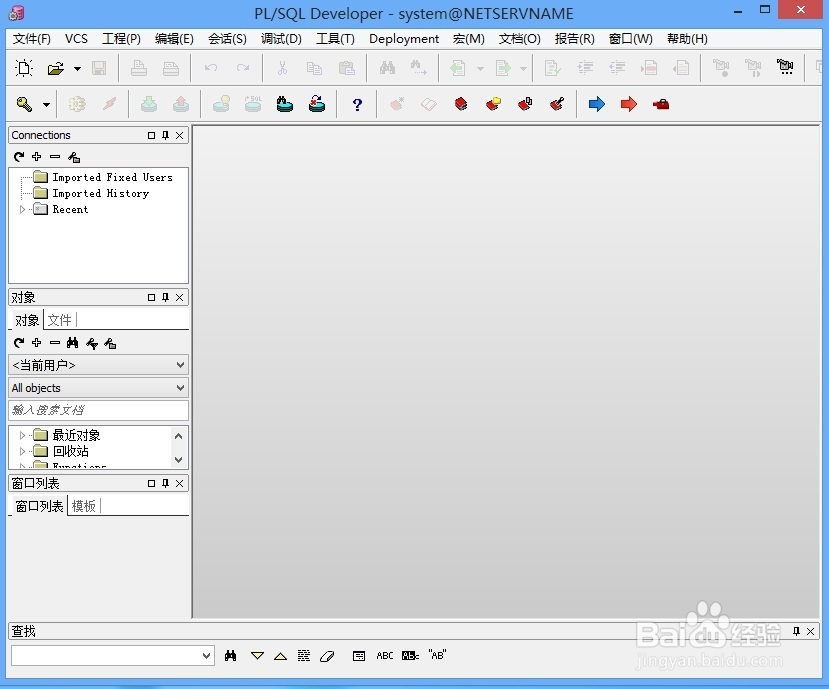Screen dimensions: 829x689
Task: Switch to the 模板 tab
Action: 84,506
